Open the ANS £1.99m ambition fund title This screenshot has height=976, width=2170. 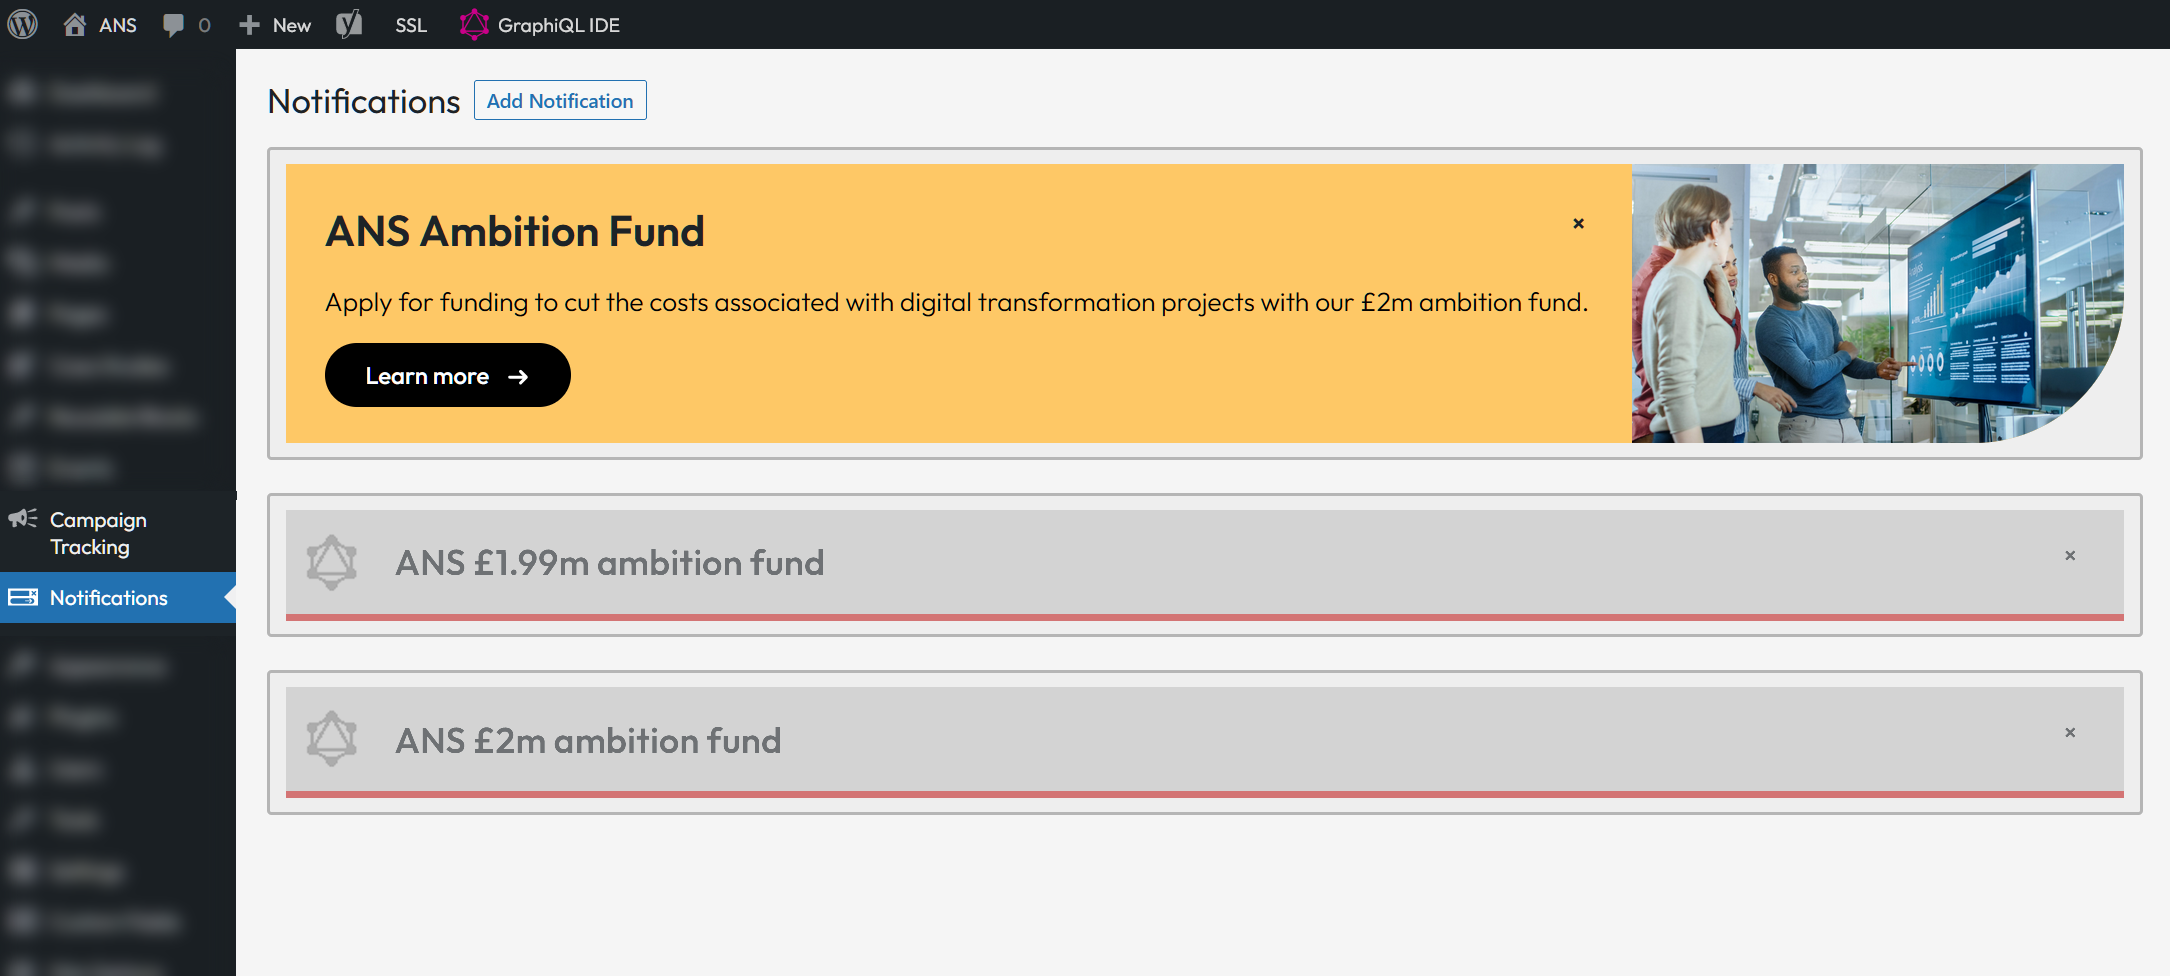pos(610,563)
